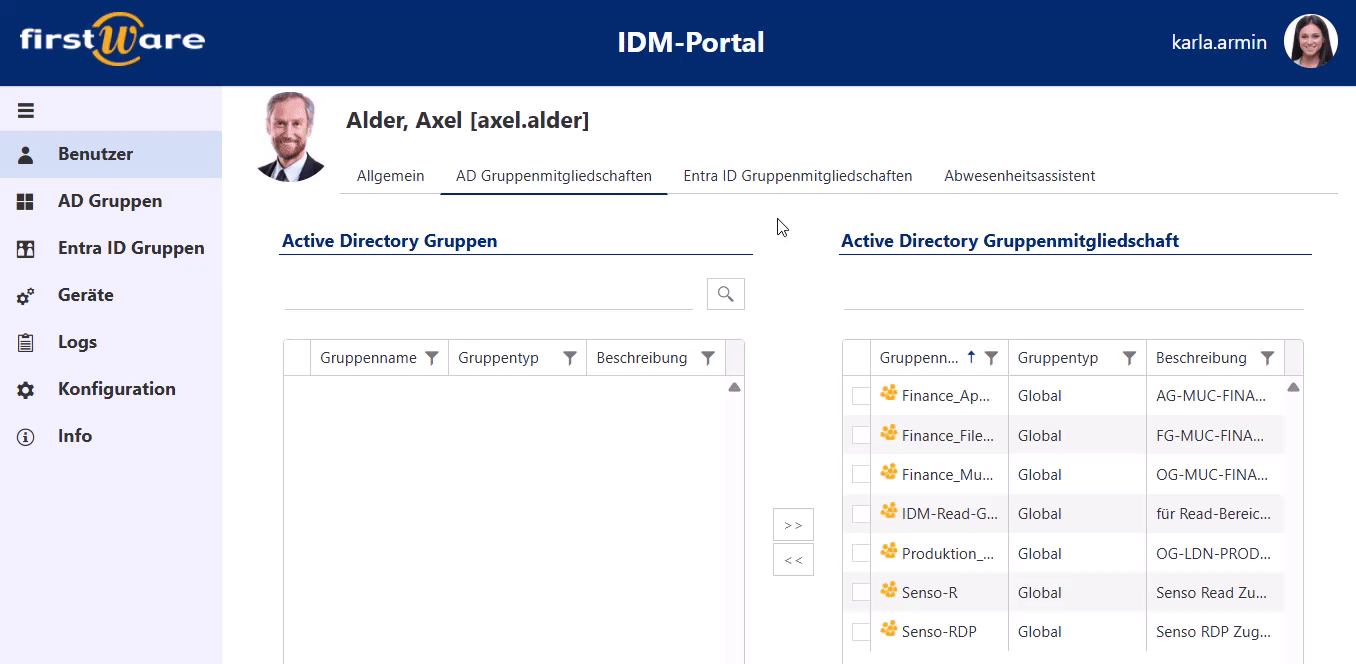Click the << remove membership button

(x=793, y=559)
